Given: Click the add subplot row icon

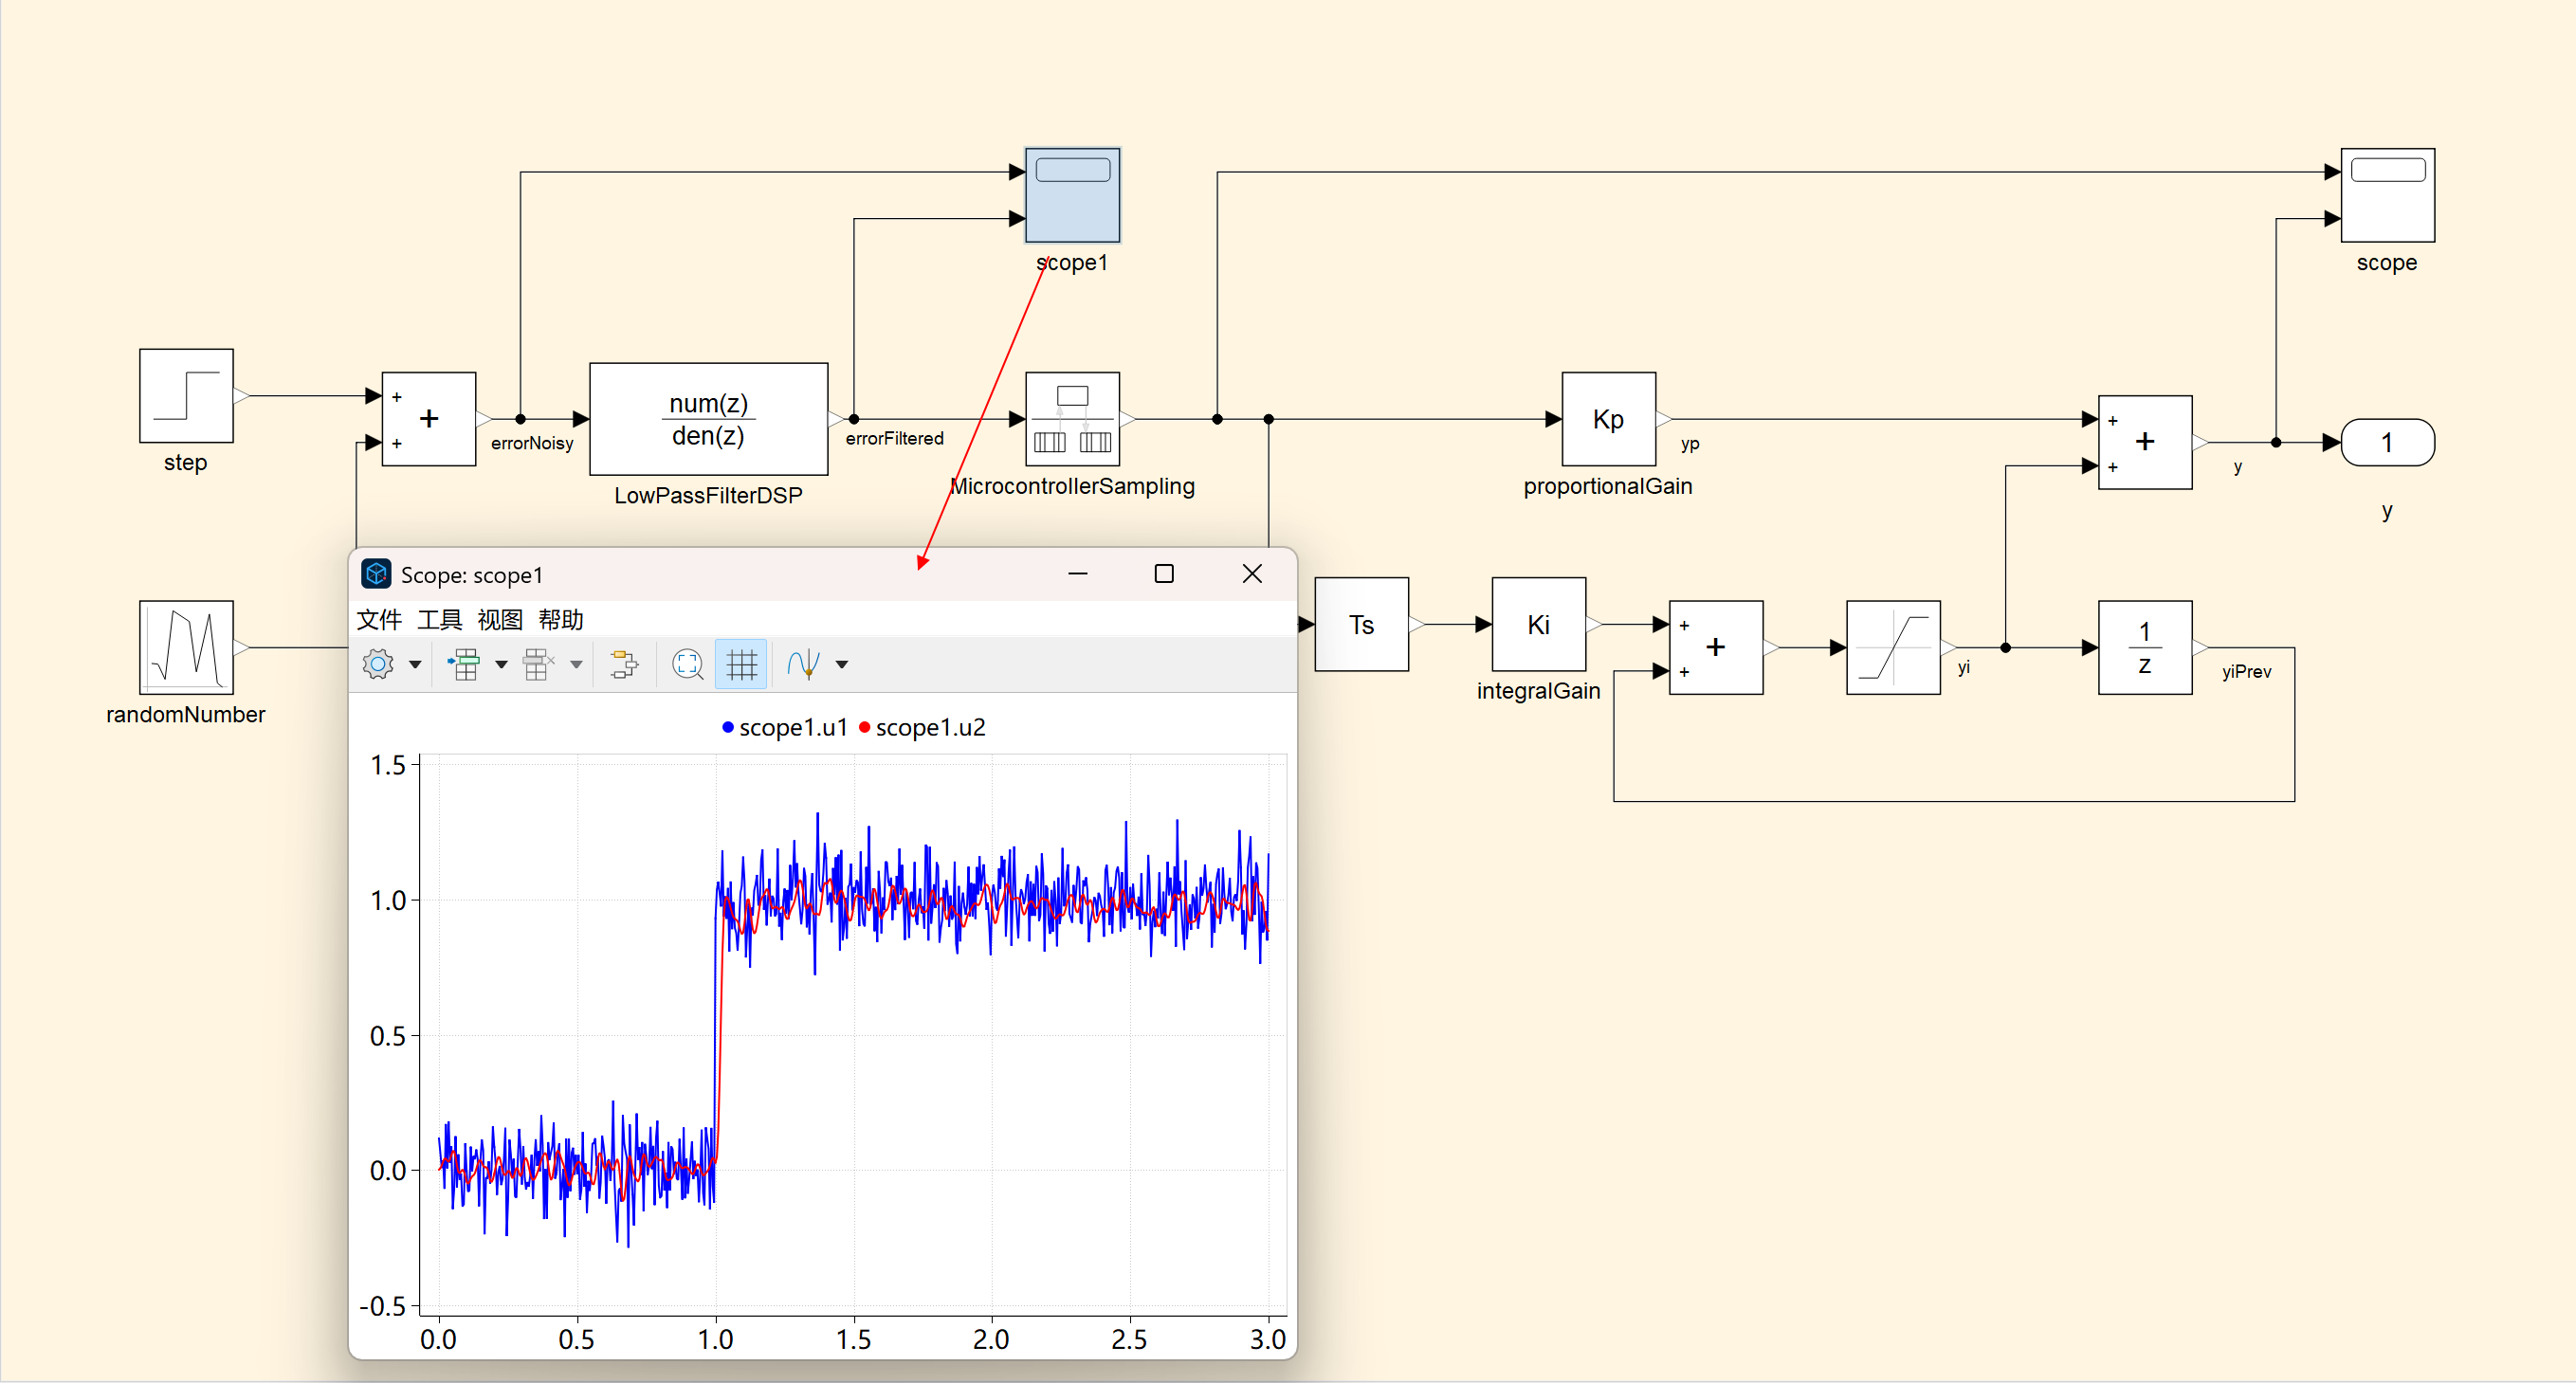Looking at the screenshot, I should pos(465,664).
